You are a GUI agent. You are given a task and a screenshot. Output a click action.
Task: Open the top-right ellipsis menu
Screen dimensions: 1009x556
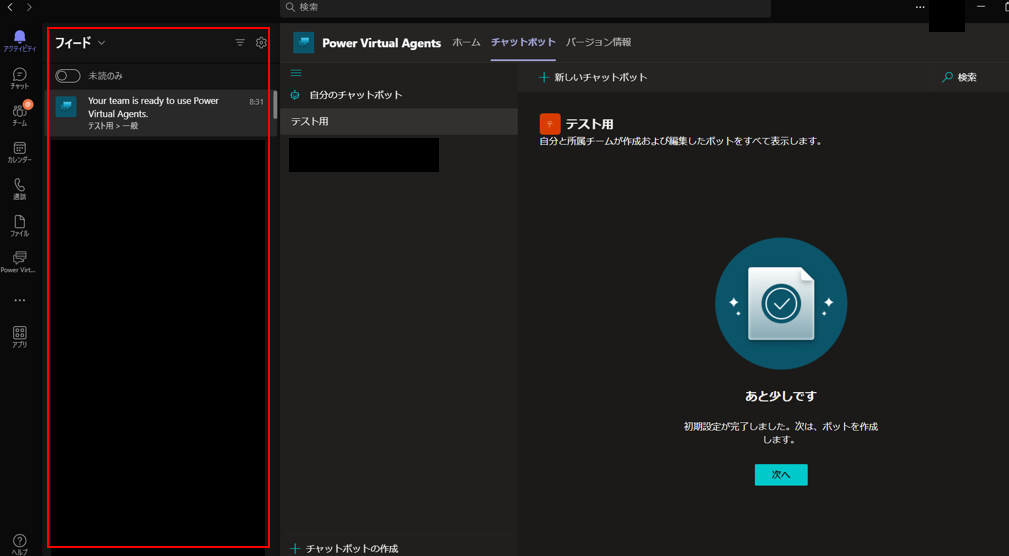click(x=920, y=7)
